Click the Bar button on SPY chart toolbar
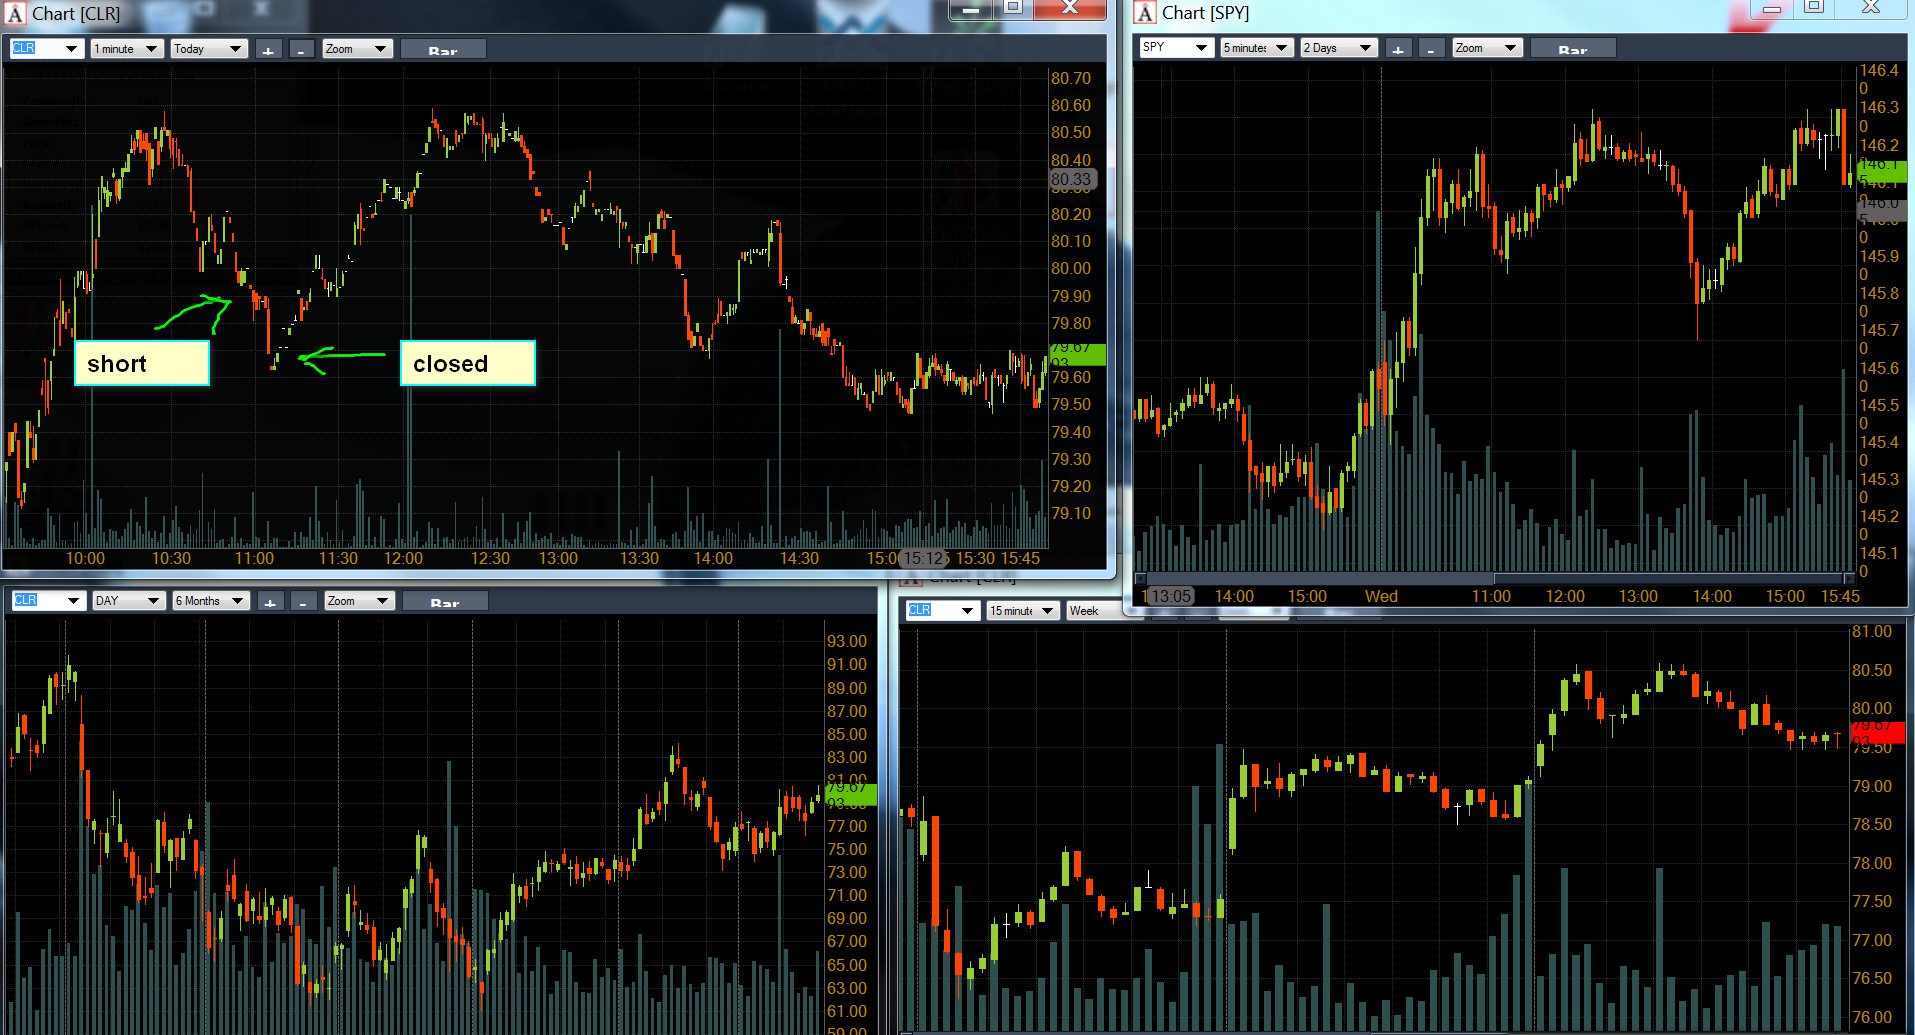The height and width of the screenshot is (1035, 1915). [1572, 49]
